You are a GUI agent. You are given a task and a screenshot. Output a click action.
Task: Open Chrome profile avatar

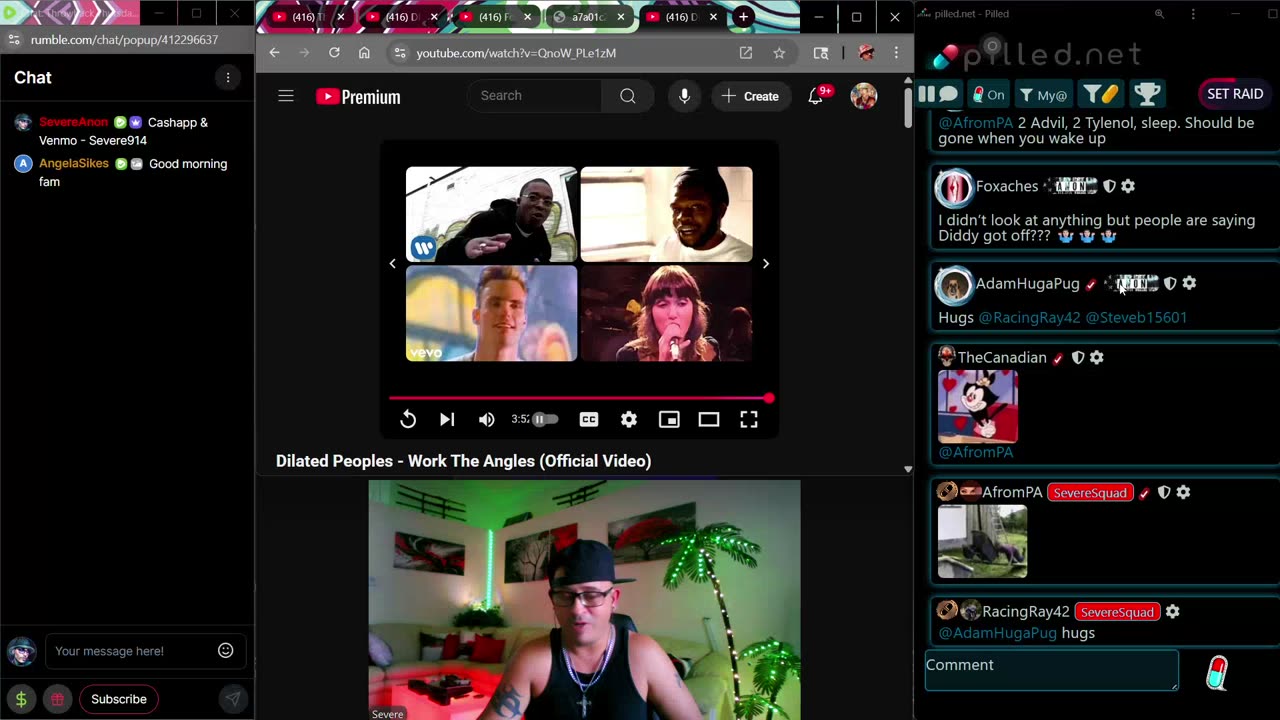pos(866,53)
